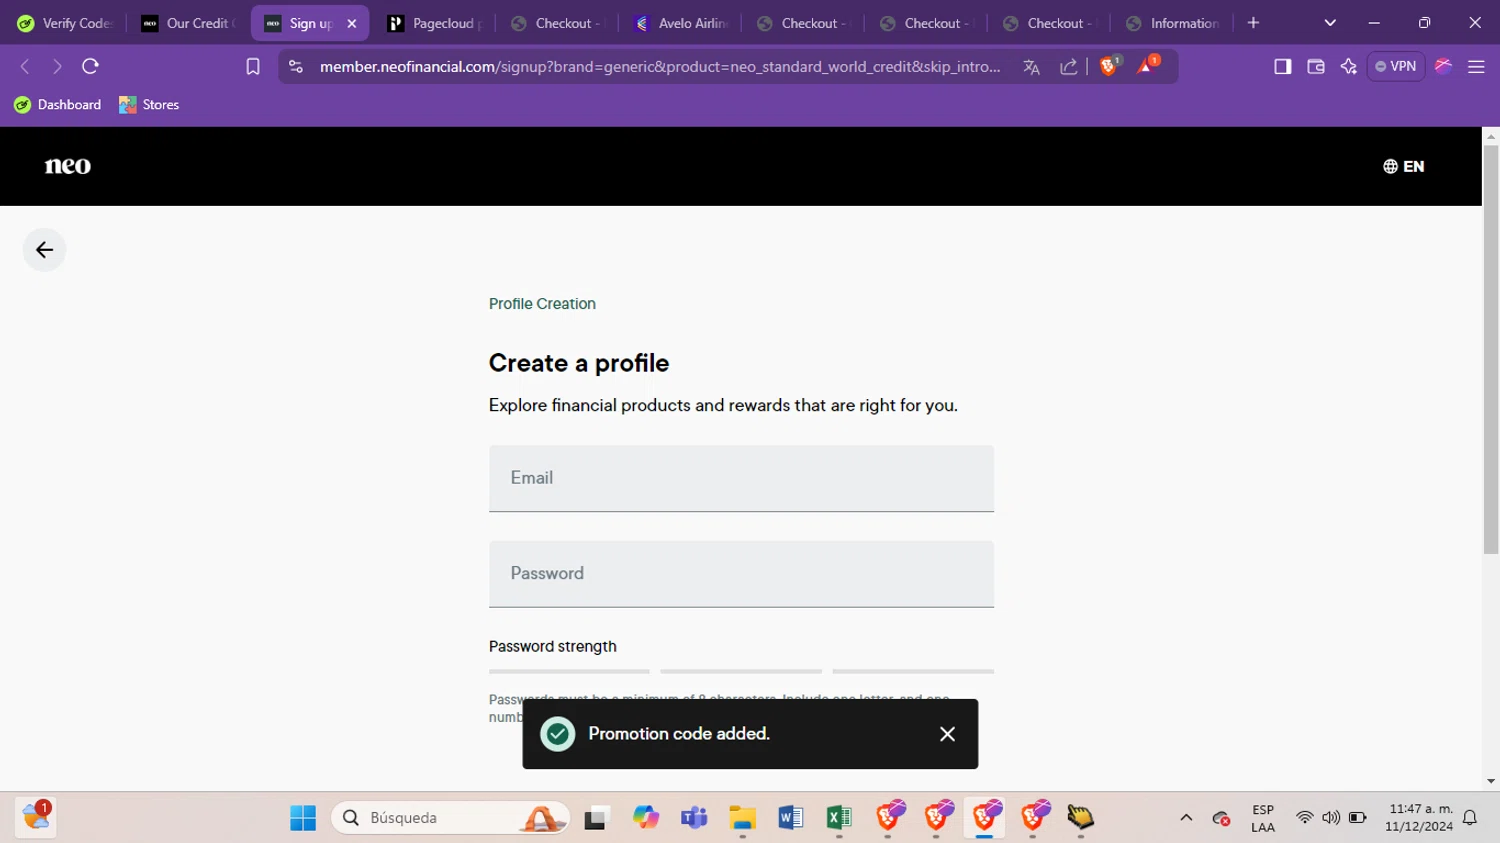Open the notifications bell in system tray

tap(1470, 818)
